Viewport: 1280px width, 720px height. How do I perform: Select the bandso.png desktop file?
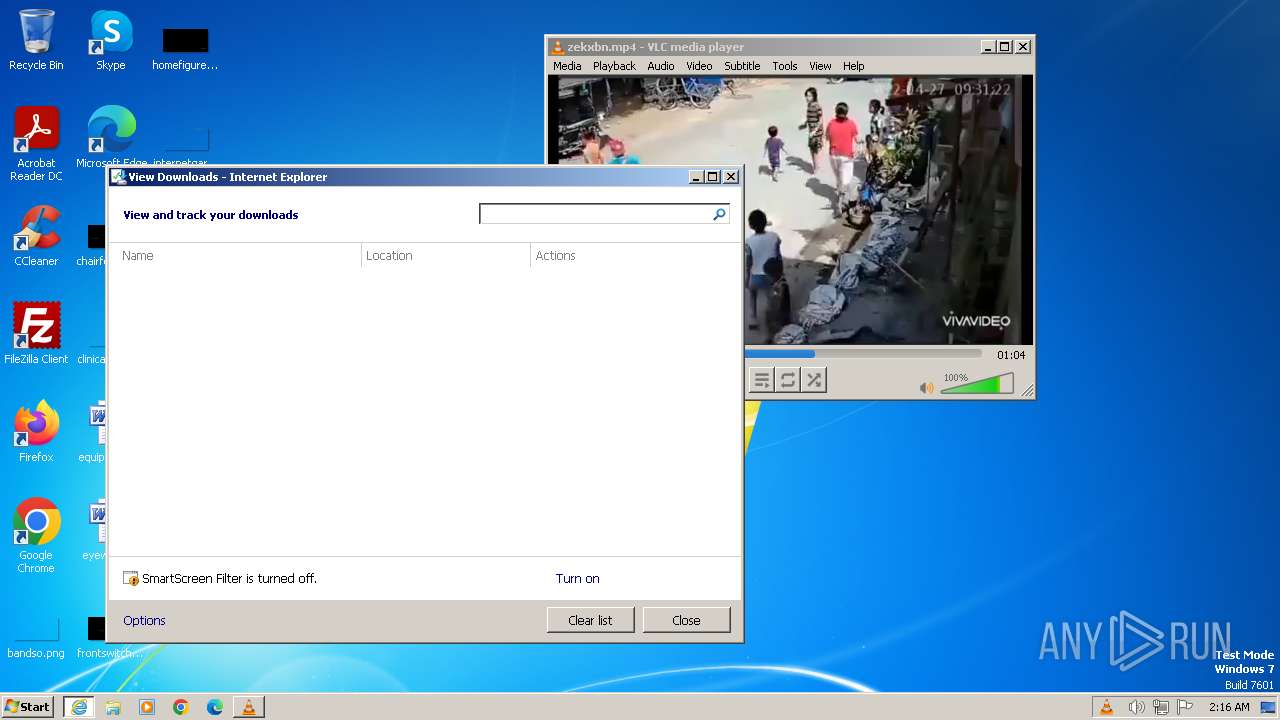click(36, 638)
